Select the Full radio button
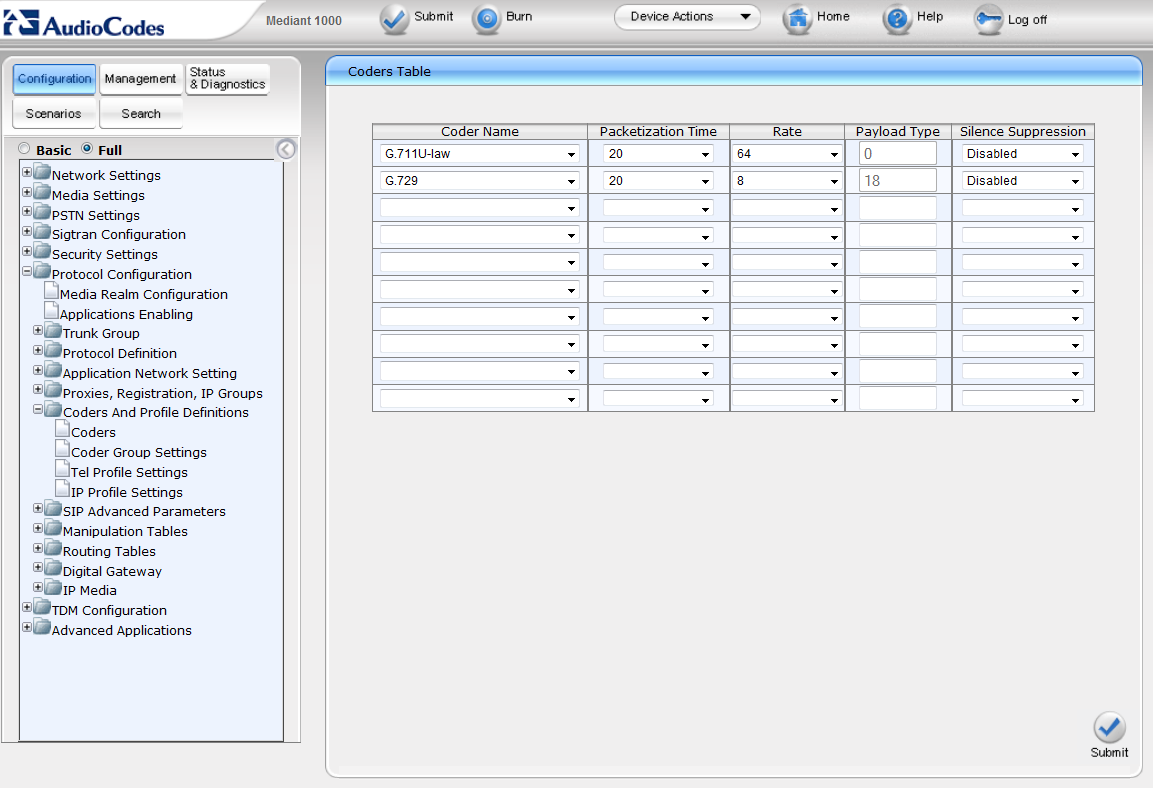The image size is (1153, 788). (x=87, y=149)
